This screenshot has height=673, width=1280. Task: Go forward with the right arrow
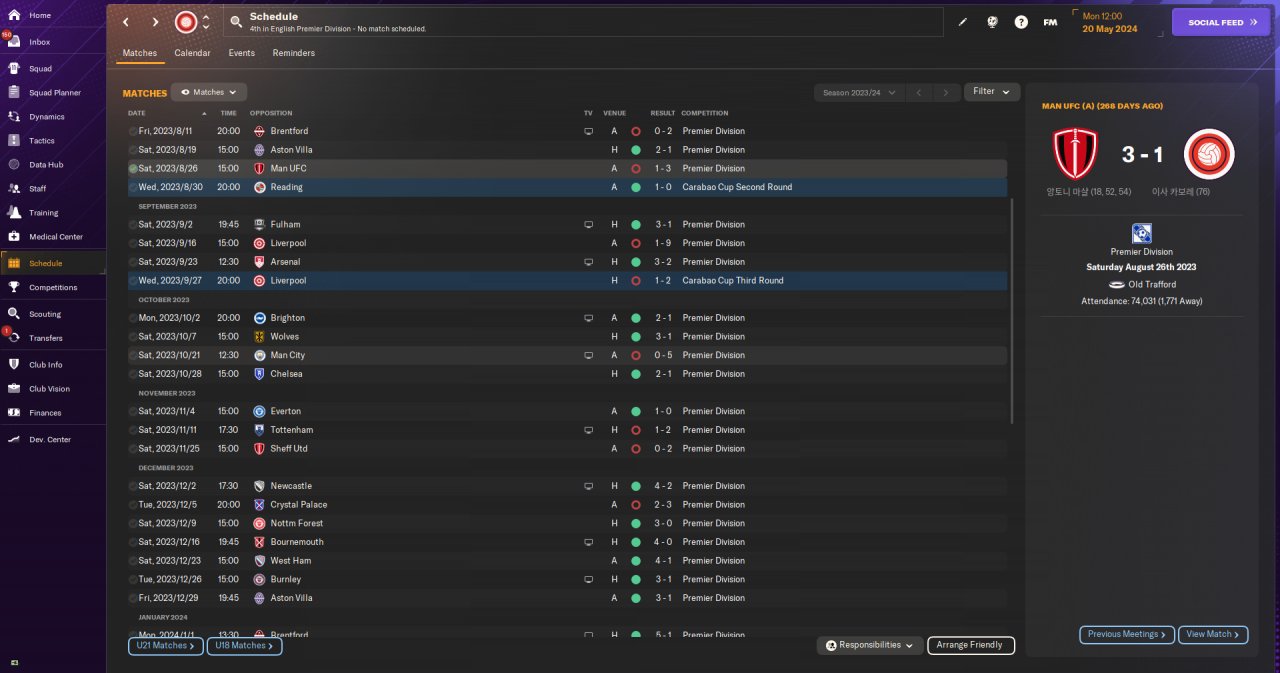[155, 22]
